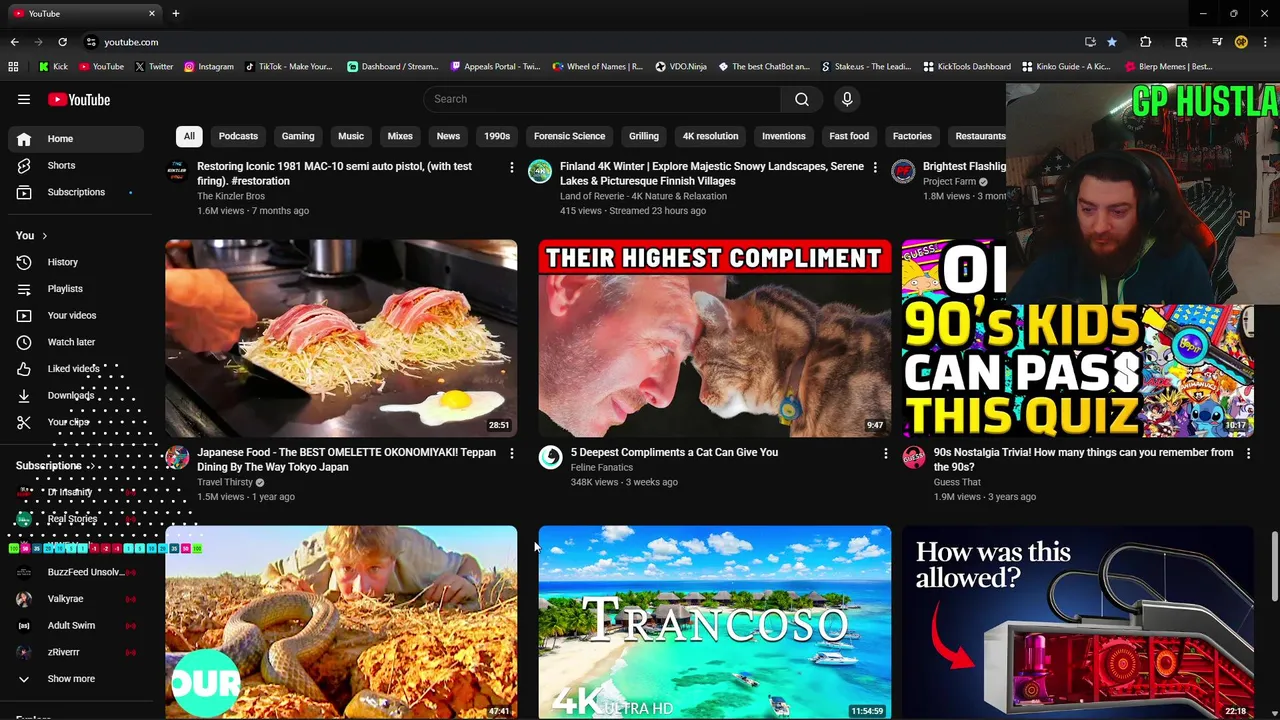This screenshot has height=720, width=1280.
Task: Open Downloads in the sidebar
Action: pyautogui.click(x=76, y=395)
